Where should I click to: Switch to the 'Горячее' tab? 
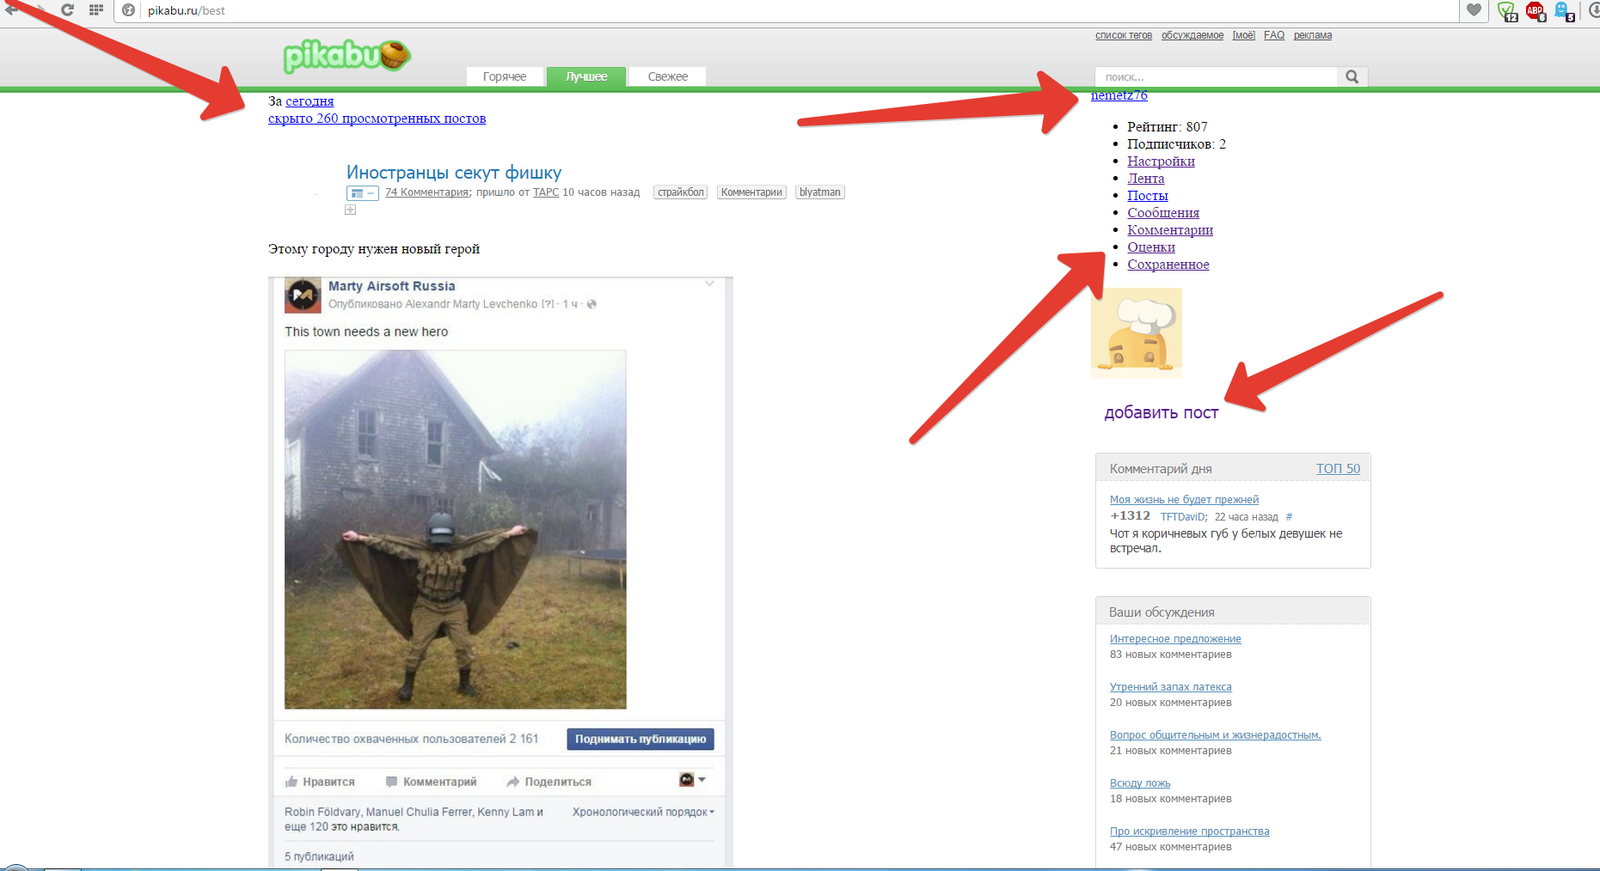pos(504,77)
